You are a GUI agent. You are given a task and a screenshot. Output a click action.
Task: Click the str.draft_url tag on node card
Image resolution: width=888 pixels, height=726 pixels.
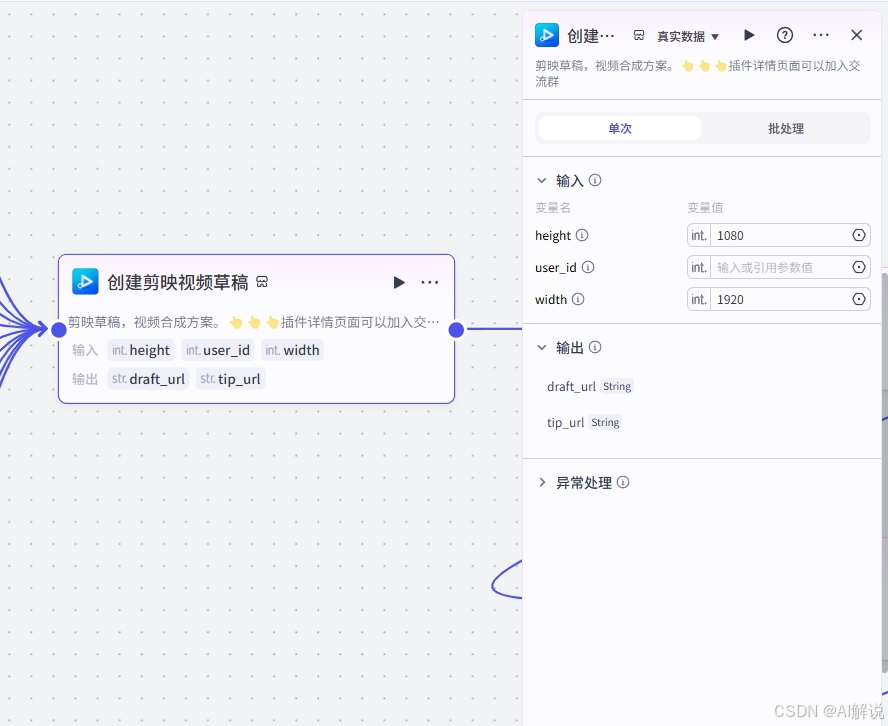[148, 379]
